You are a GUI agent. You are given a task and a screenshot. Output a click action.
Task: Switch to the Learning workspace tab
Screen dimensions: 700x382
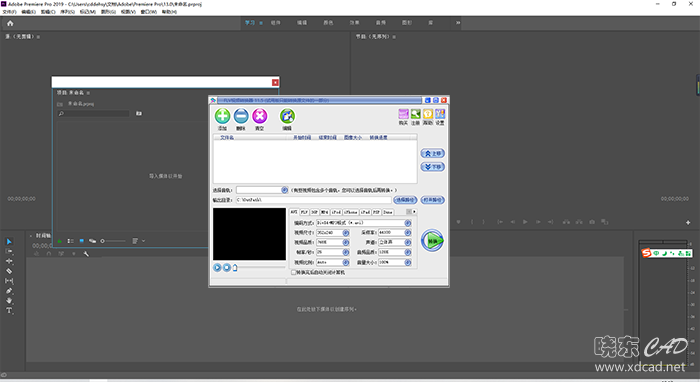pyautogui.click(x=250, y=23)
